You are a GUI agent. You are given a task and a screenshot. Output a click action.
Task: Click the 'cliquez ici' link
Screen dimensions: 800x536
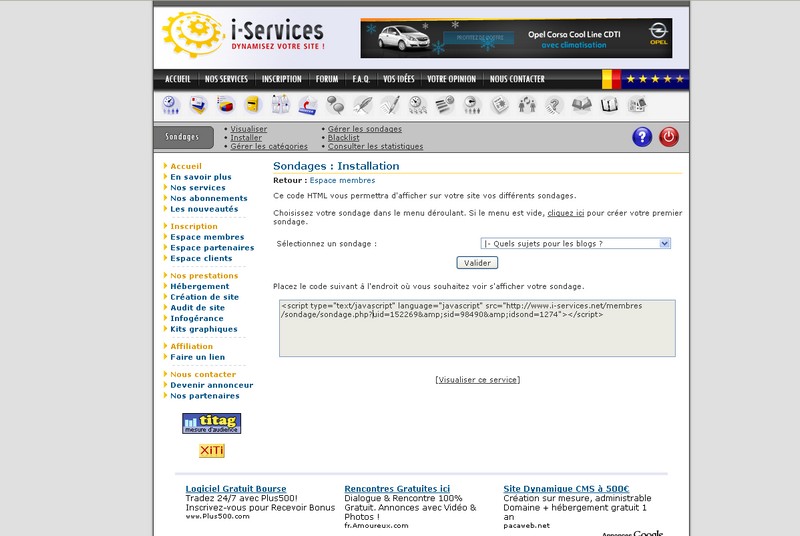pyautogui.click(x=566, y=213)
